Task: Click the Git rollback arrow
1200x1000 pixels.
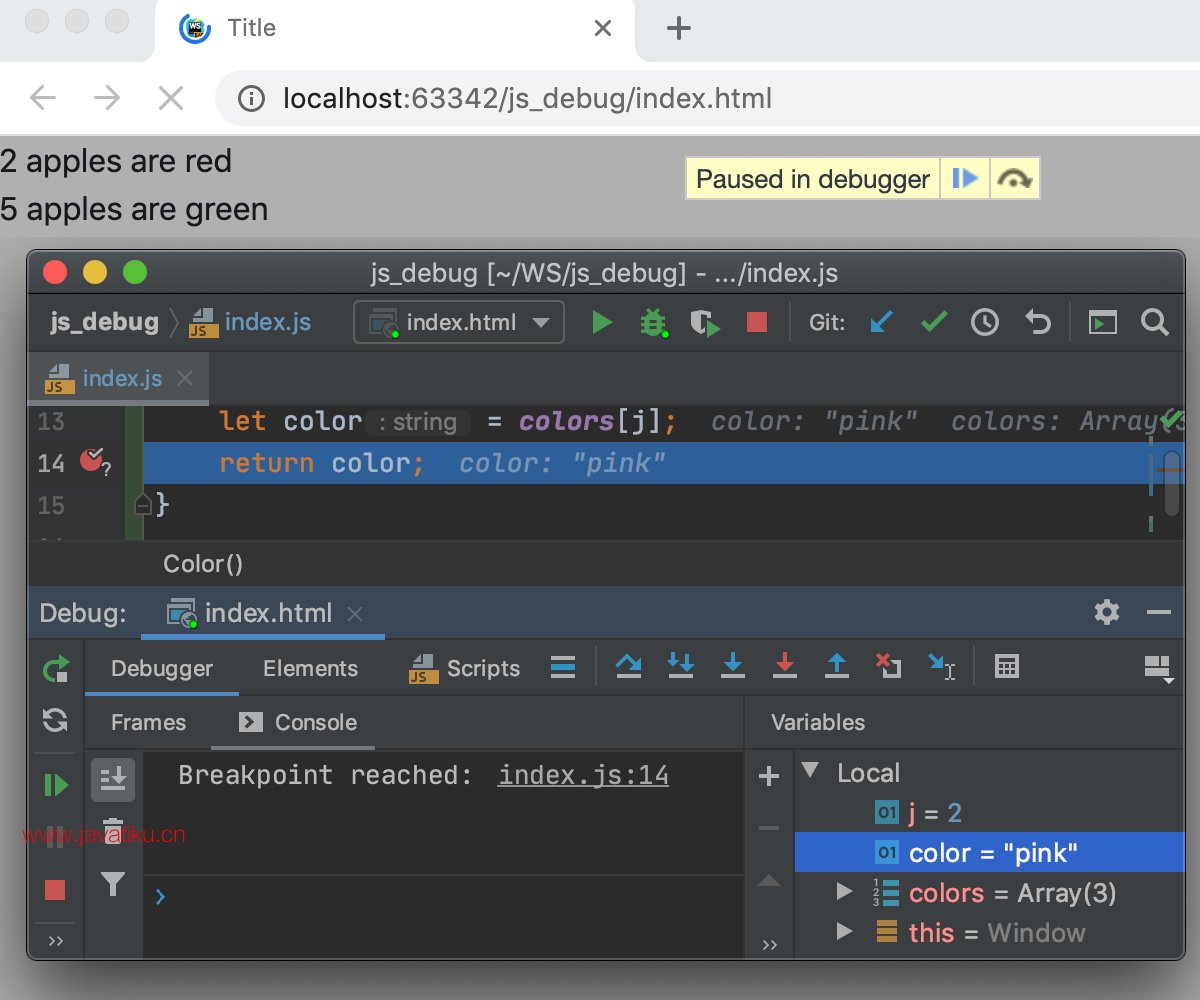Action: (x=1038, y=322)
